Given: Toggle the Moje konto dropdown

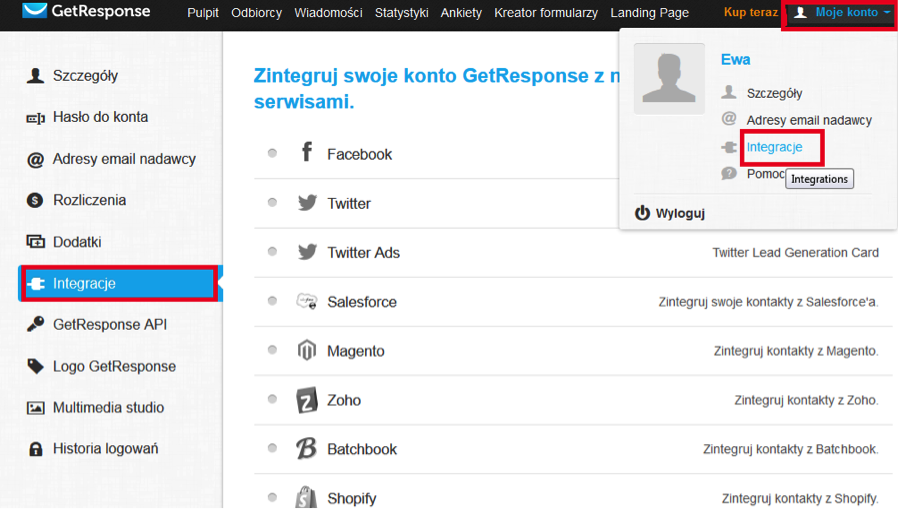Looking at the screenshot, I should pyautogui.click(x=841, y=13).
